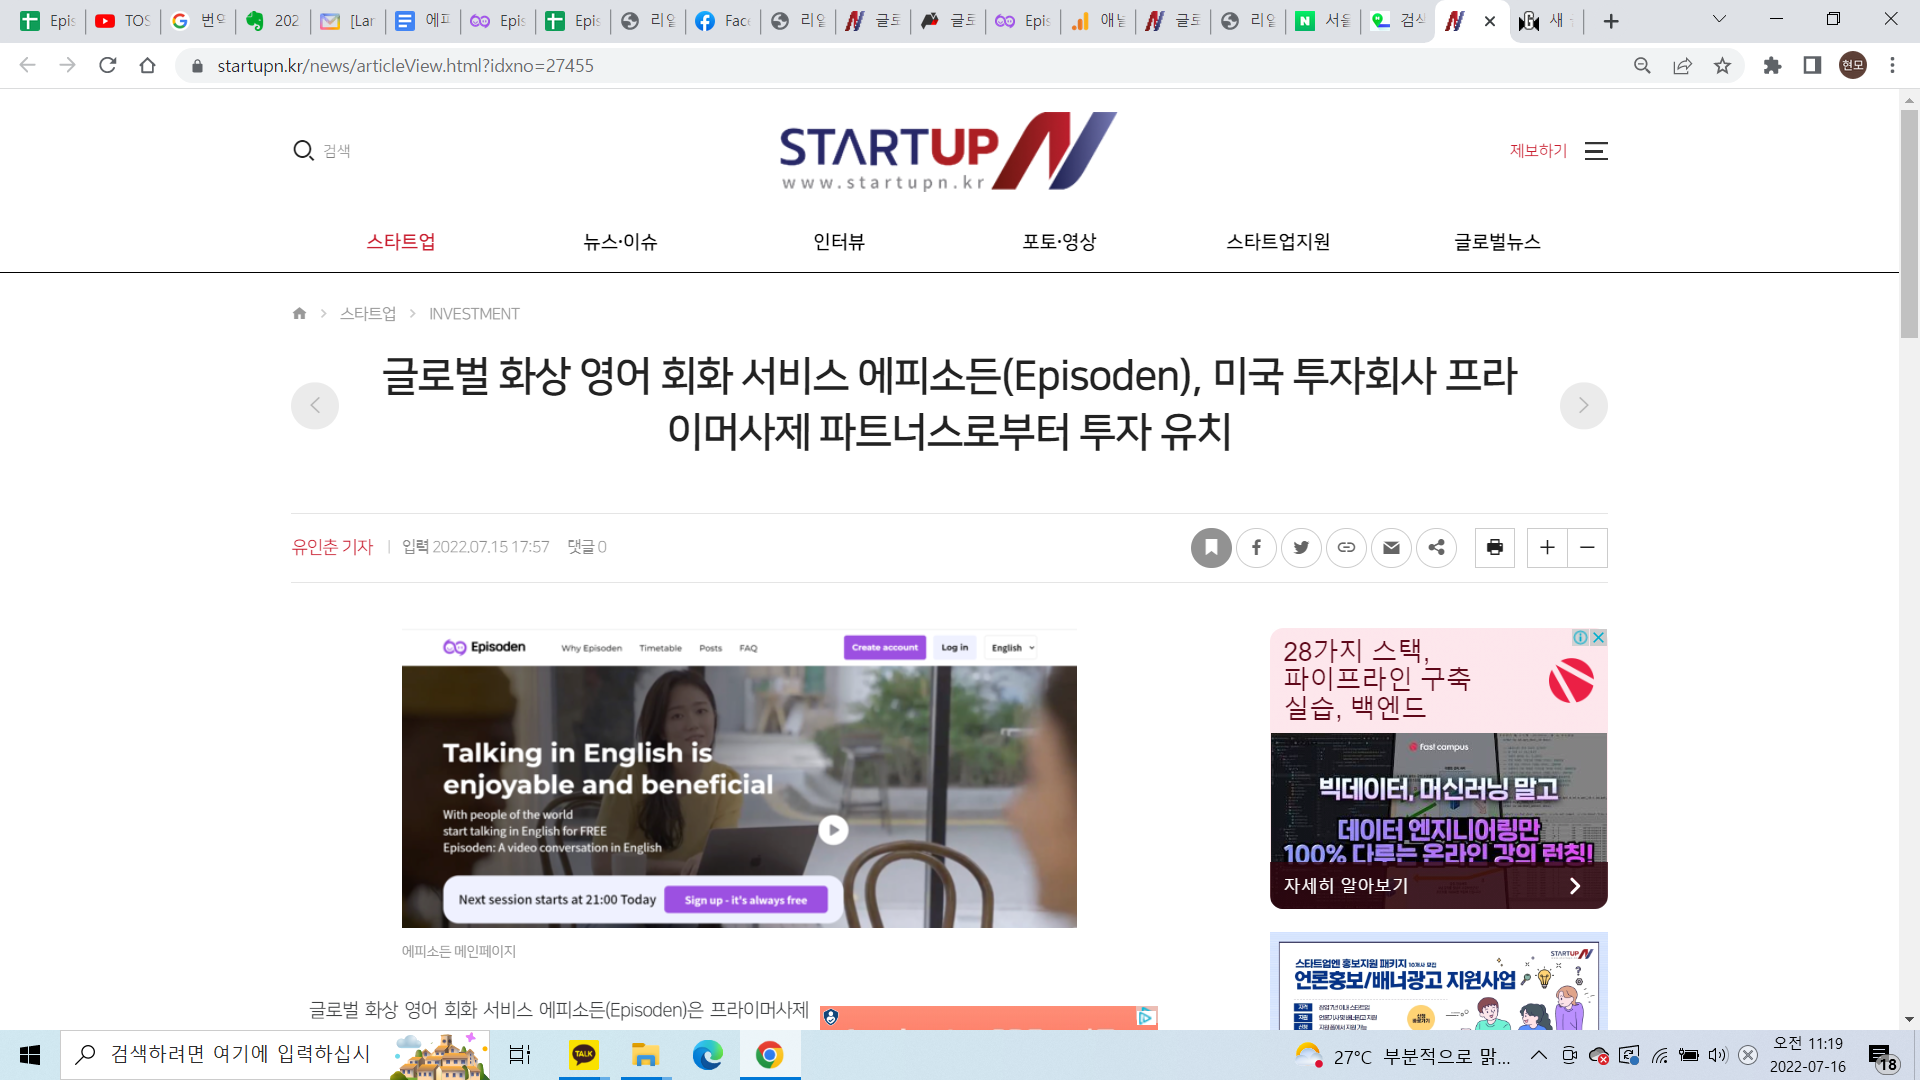Share the article on Twitter
1920x1080 pixels.
tap(1301, 547)
